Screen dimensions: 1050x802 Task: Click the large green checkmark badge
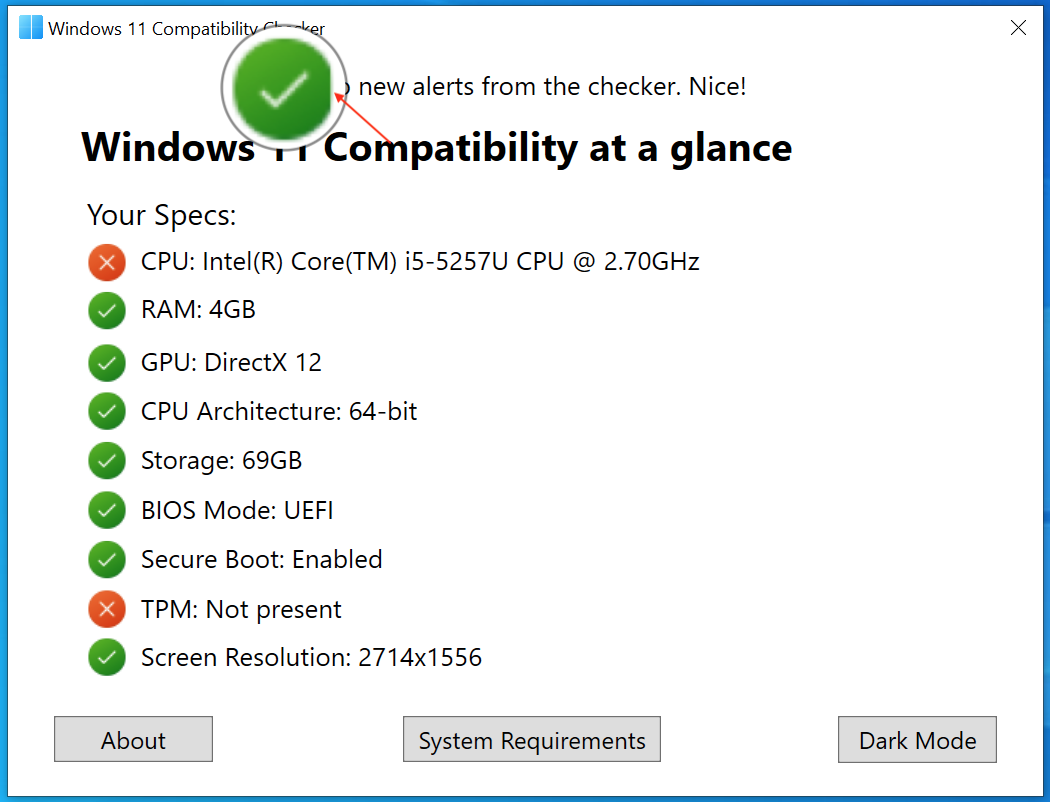[283, 88]
